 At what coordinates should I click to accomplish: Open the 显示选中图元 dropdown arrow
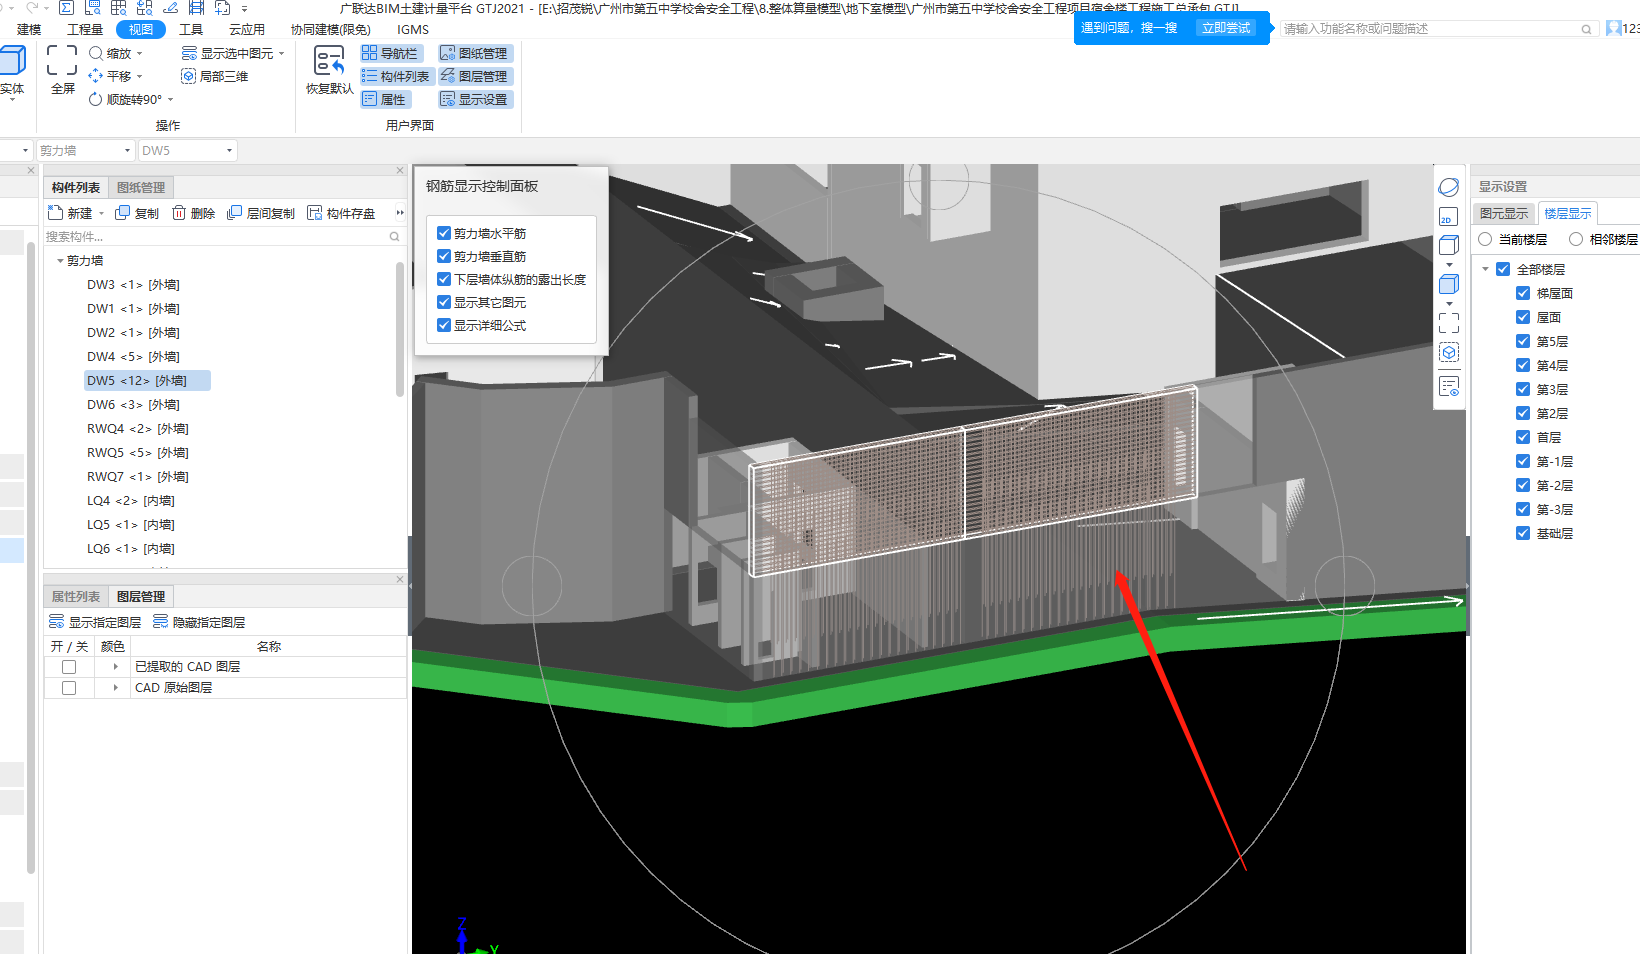(x=282, y=54)
